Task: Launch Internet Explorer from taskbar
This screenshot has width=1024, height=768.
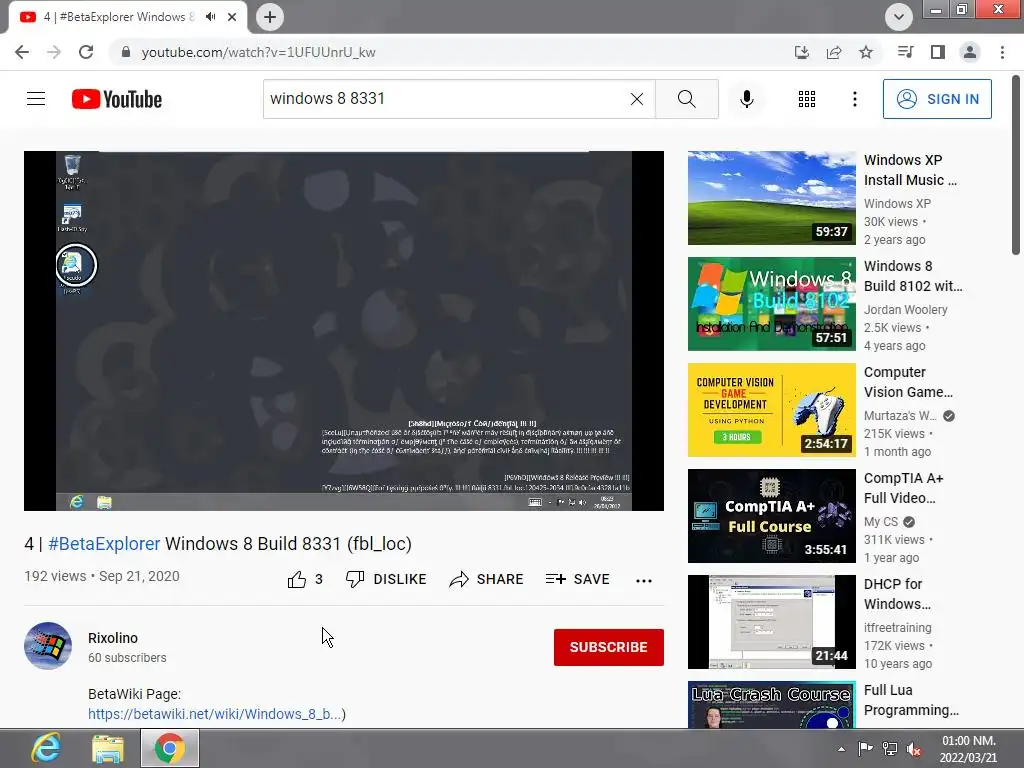Action: (46, 748)
